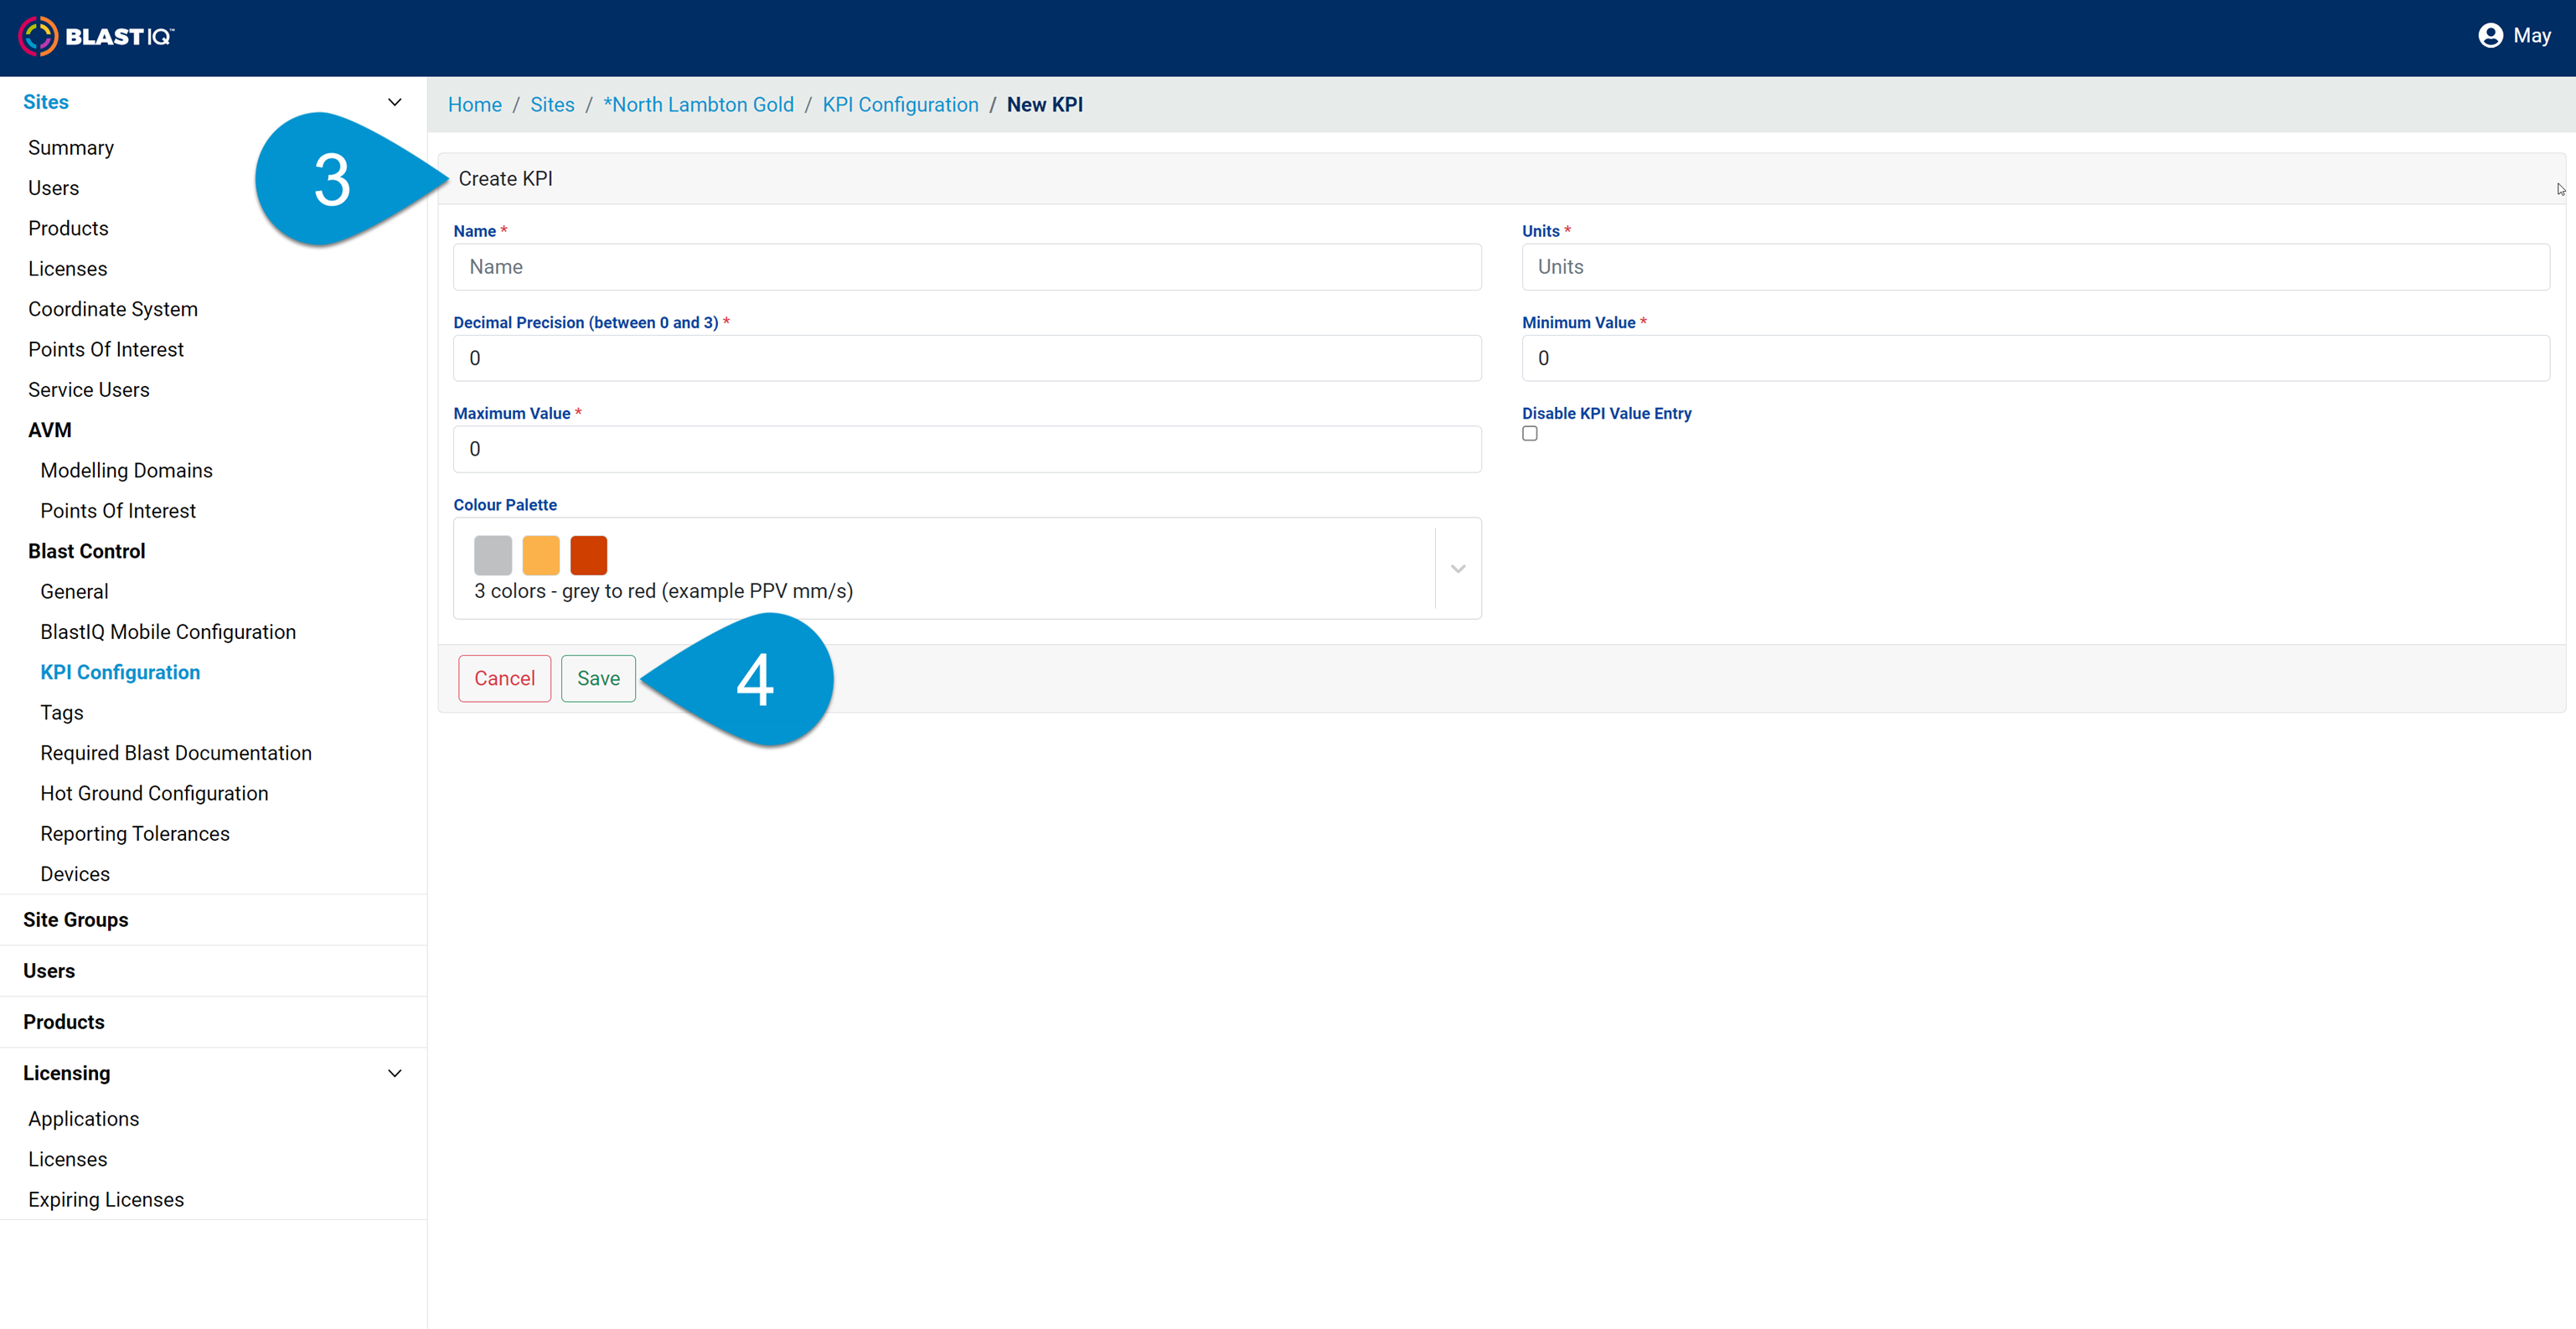Open the Sites breadcrumb link
2576x1329 pixels.
[552, 105]
